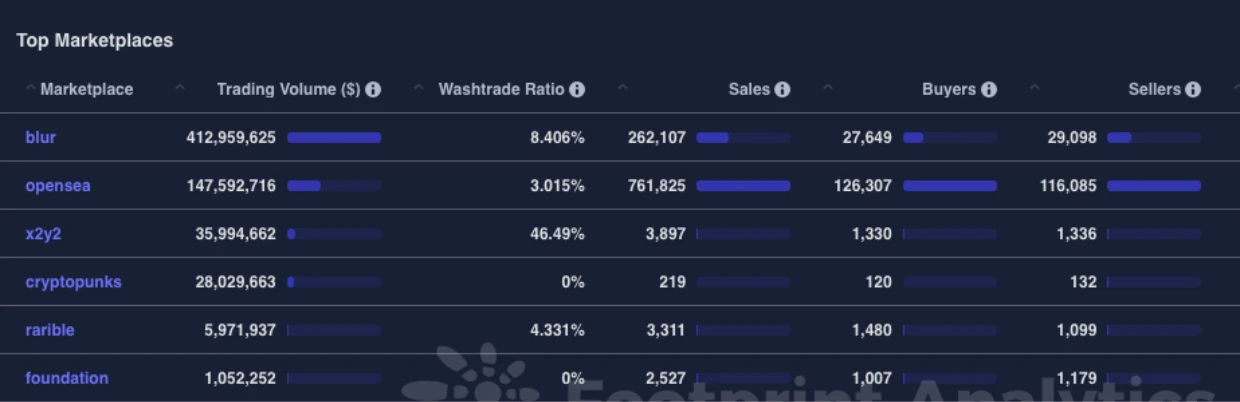Screen dimensions: 1240x402
Task: Click the Trading Volume ($) column header
Action: [x=288, y=90]
